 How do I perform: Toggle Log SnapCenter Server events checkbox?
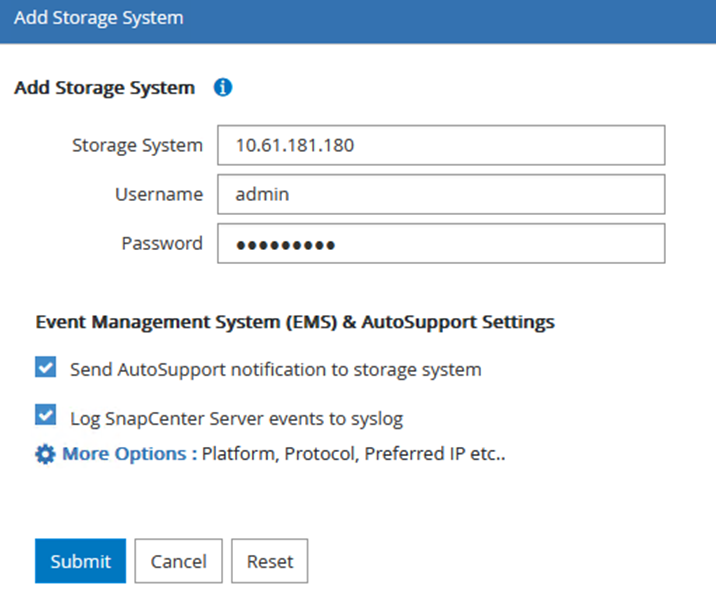[45, 415]
